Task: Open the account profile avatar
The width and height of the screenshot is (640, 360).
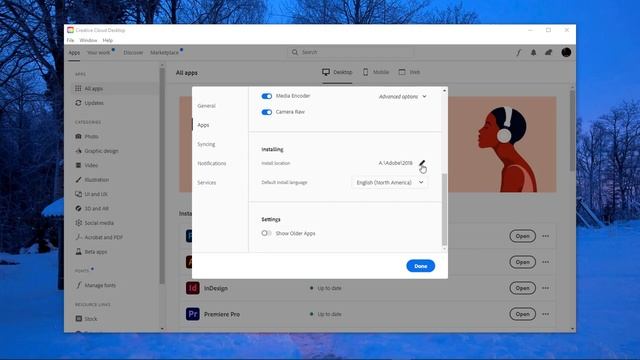Action: (566, 52)
